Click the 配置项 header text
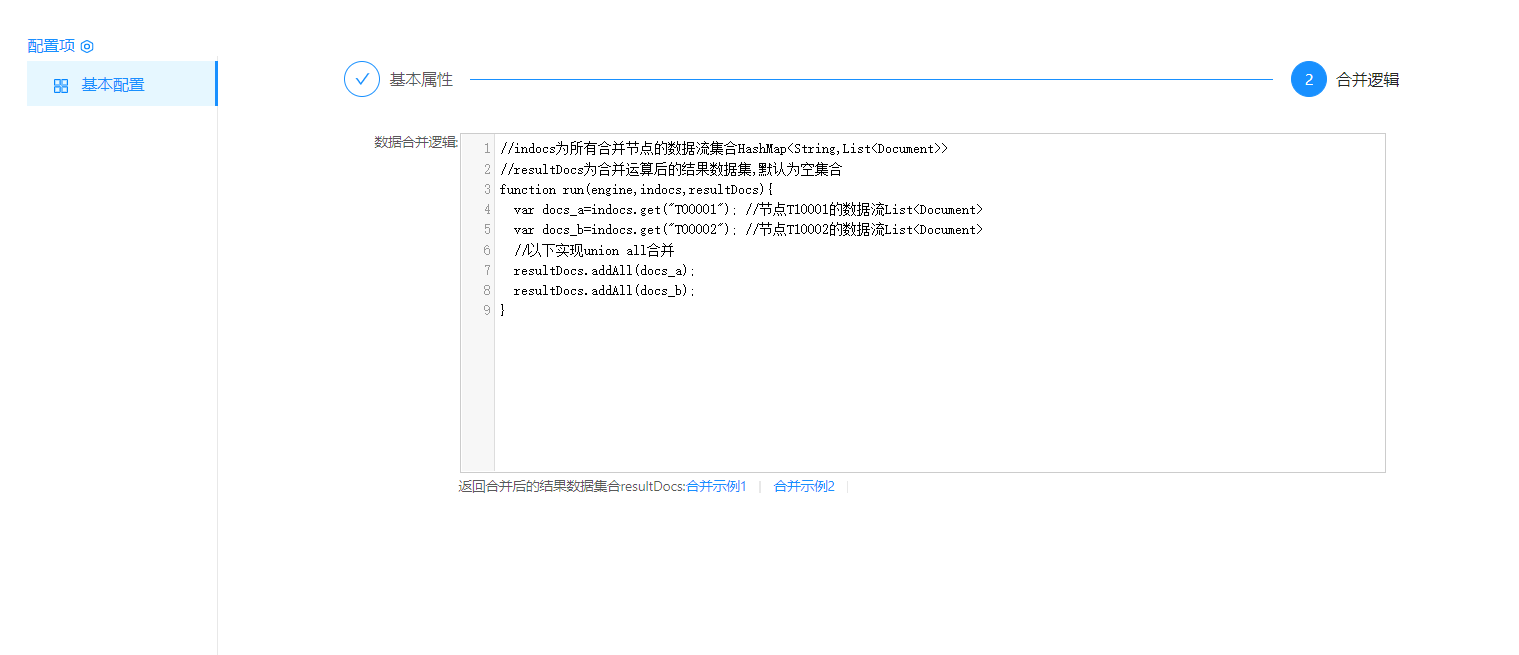 coord(51,46)
